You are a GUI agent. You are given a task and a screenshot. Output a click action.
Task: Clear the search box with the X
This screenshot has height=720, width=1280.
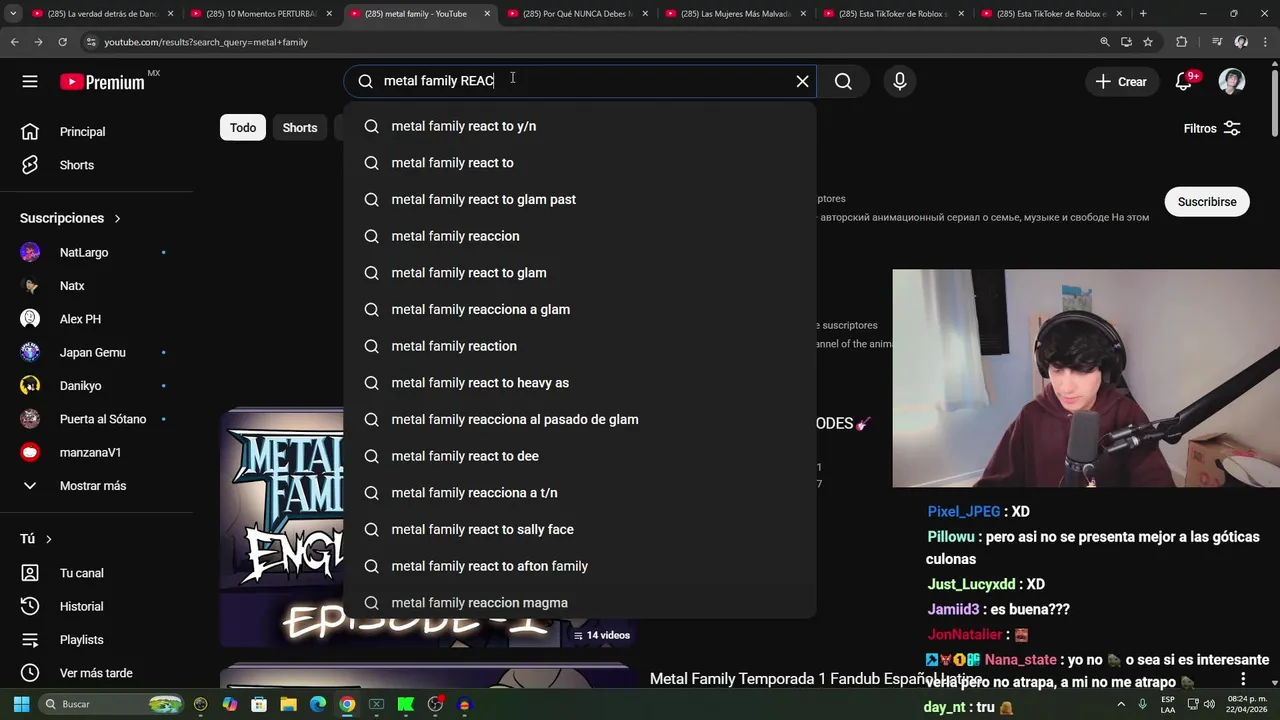coord(802,81)
